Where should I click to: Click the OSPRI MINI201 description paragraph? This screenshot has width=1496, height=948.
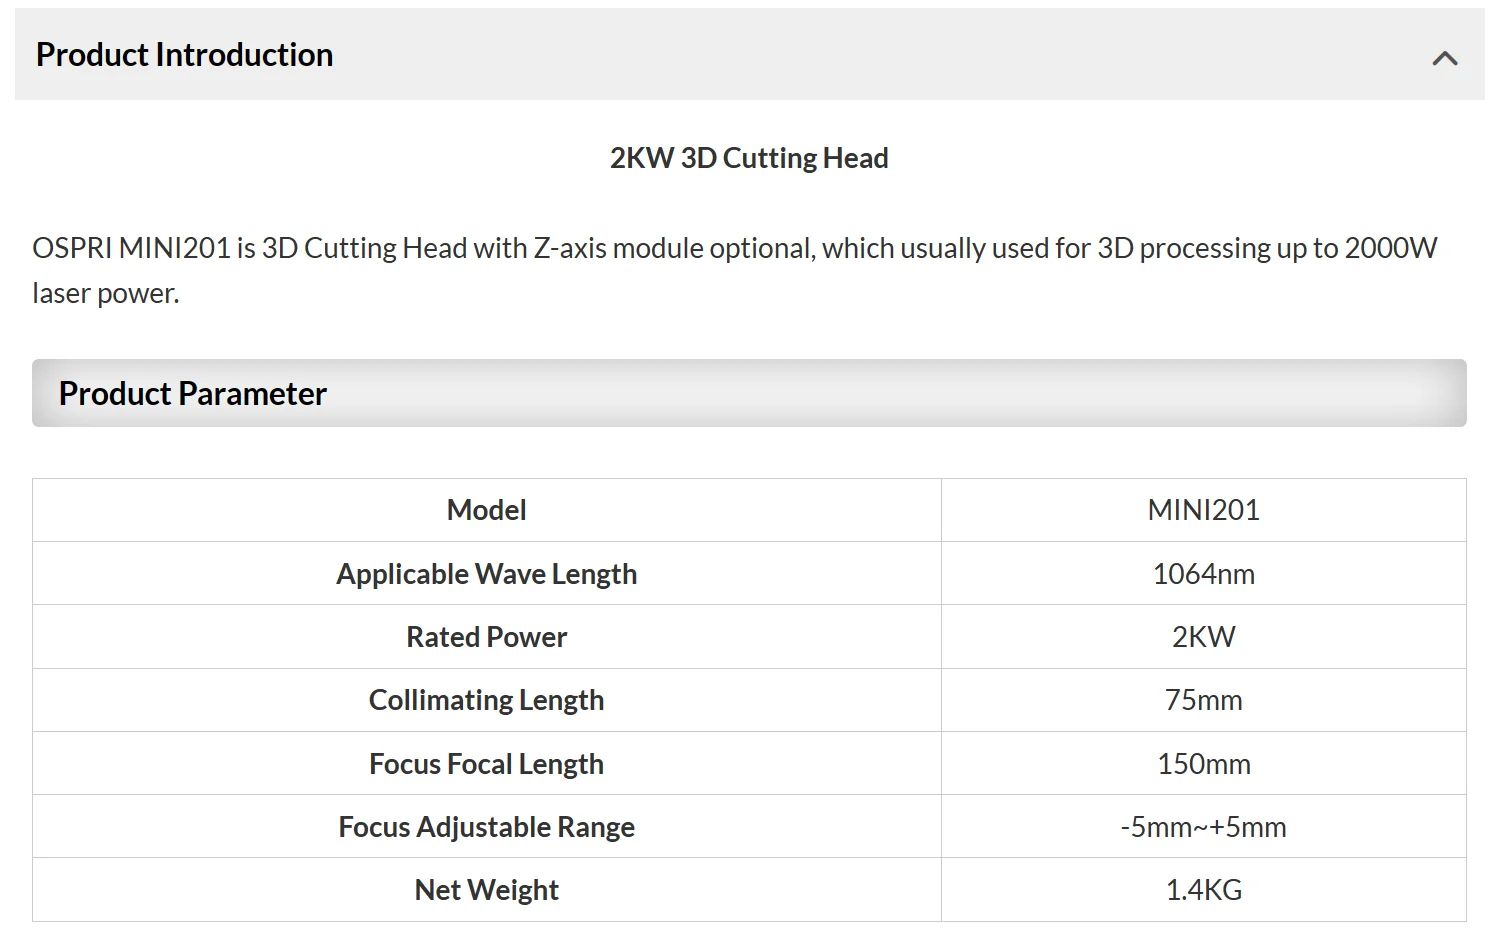pos(734,270)
